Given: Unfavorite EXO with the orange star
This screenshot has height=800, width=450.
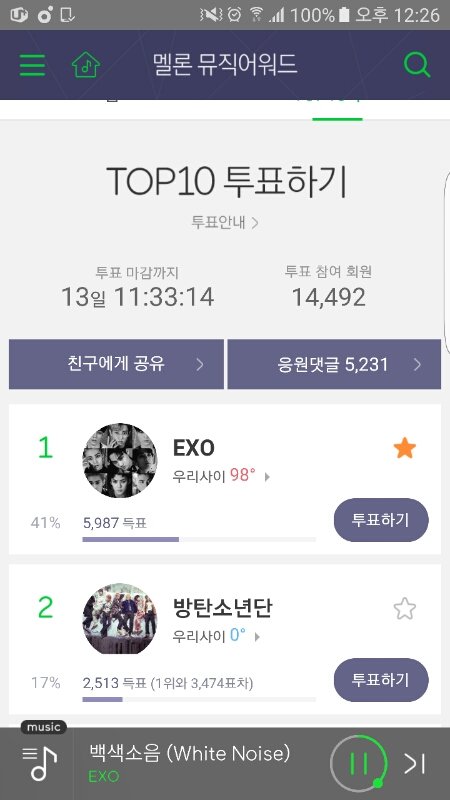Looking at the screenshot, I should click(x=405, y=448).
